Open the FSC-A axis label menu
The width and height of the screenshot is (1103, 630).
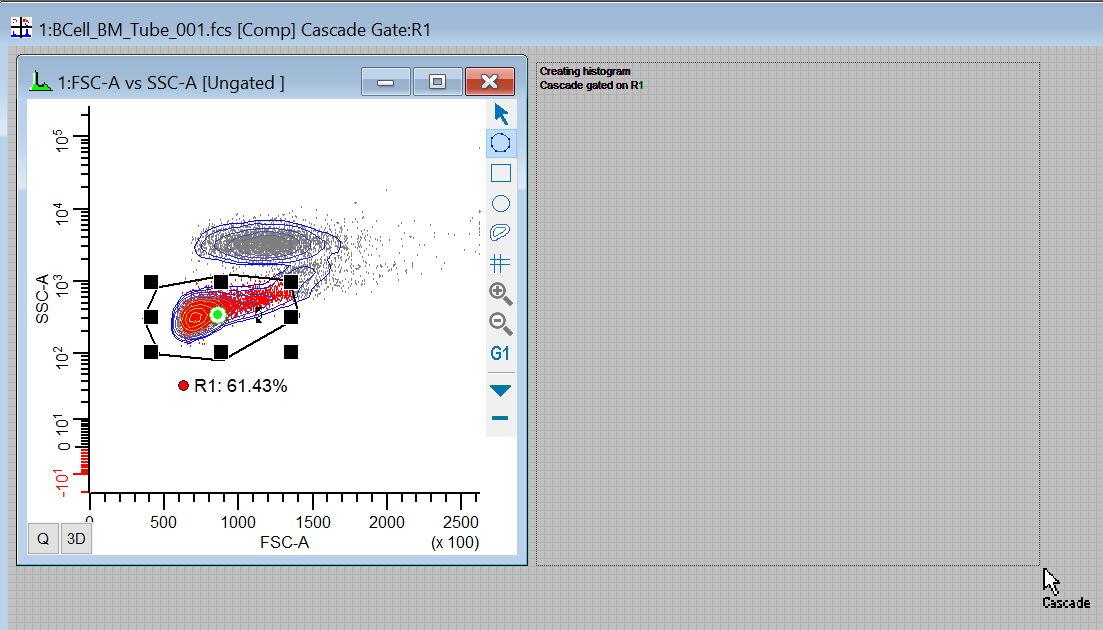coord(284,543)
